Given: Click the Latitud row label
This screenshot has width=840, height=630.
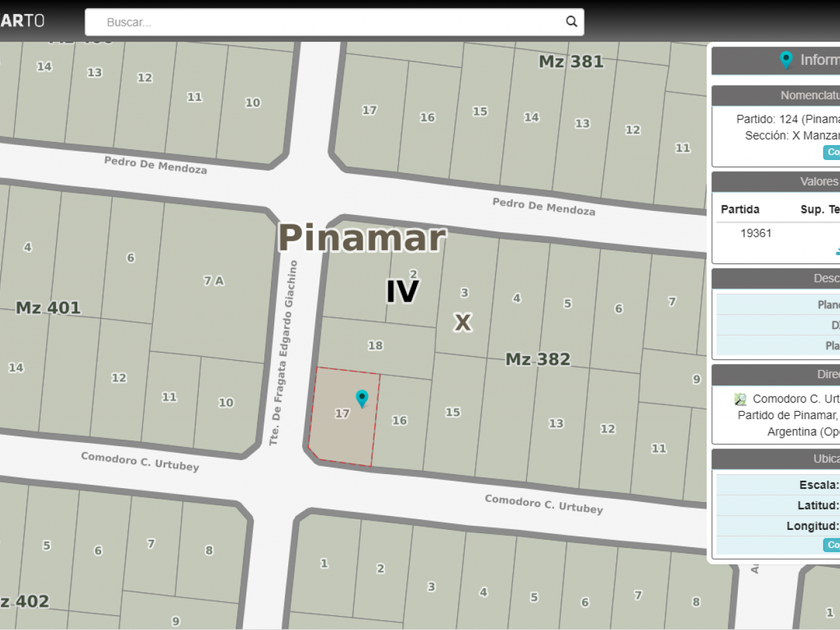Looking at the screenshot, I should (x=818, y=505).
